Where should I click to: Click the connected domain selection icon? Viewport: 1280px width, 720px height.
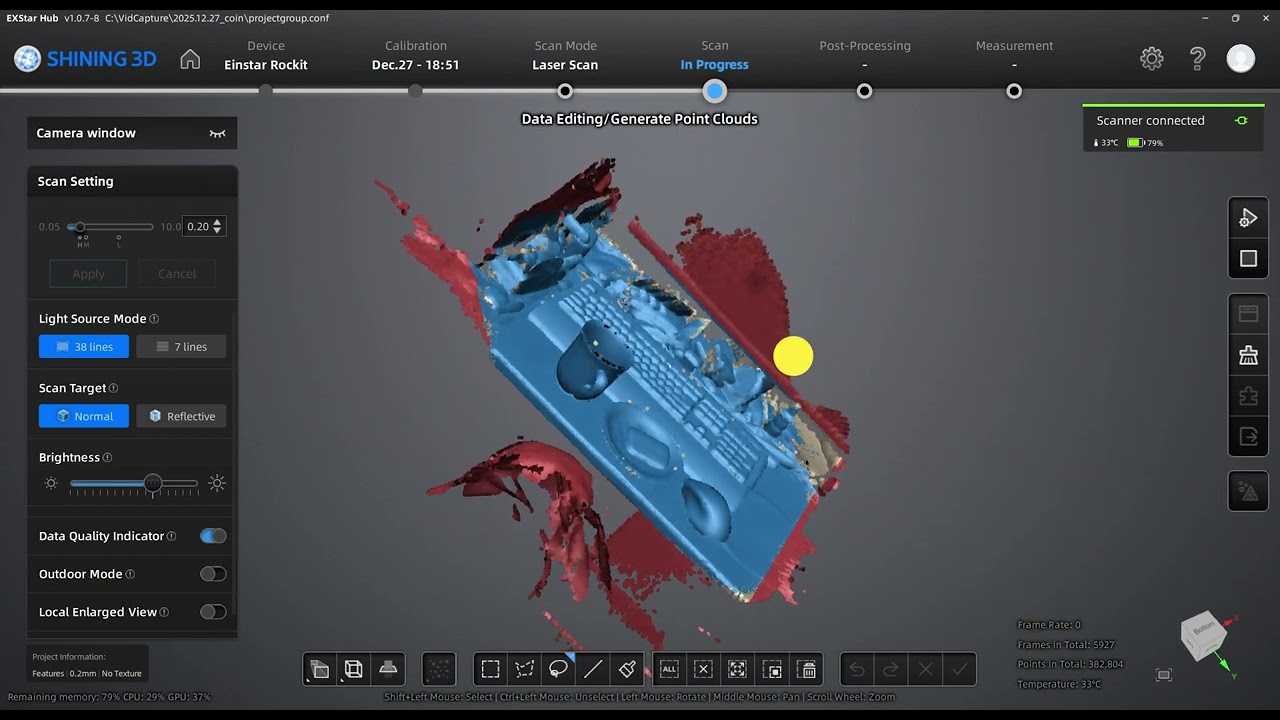coord(737,669)
